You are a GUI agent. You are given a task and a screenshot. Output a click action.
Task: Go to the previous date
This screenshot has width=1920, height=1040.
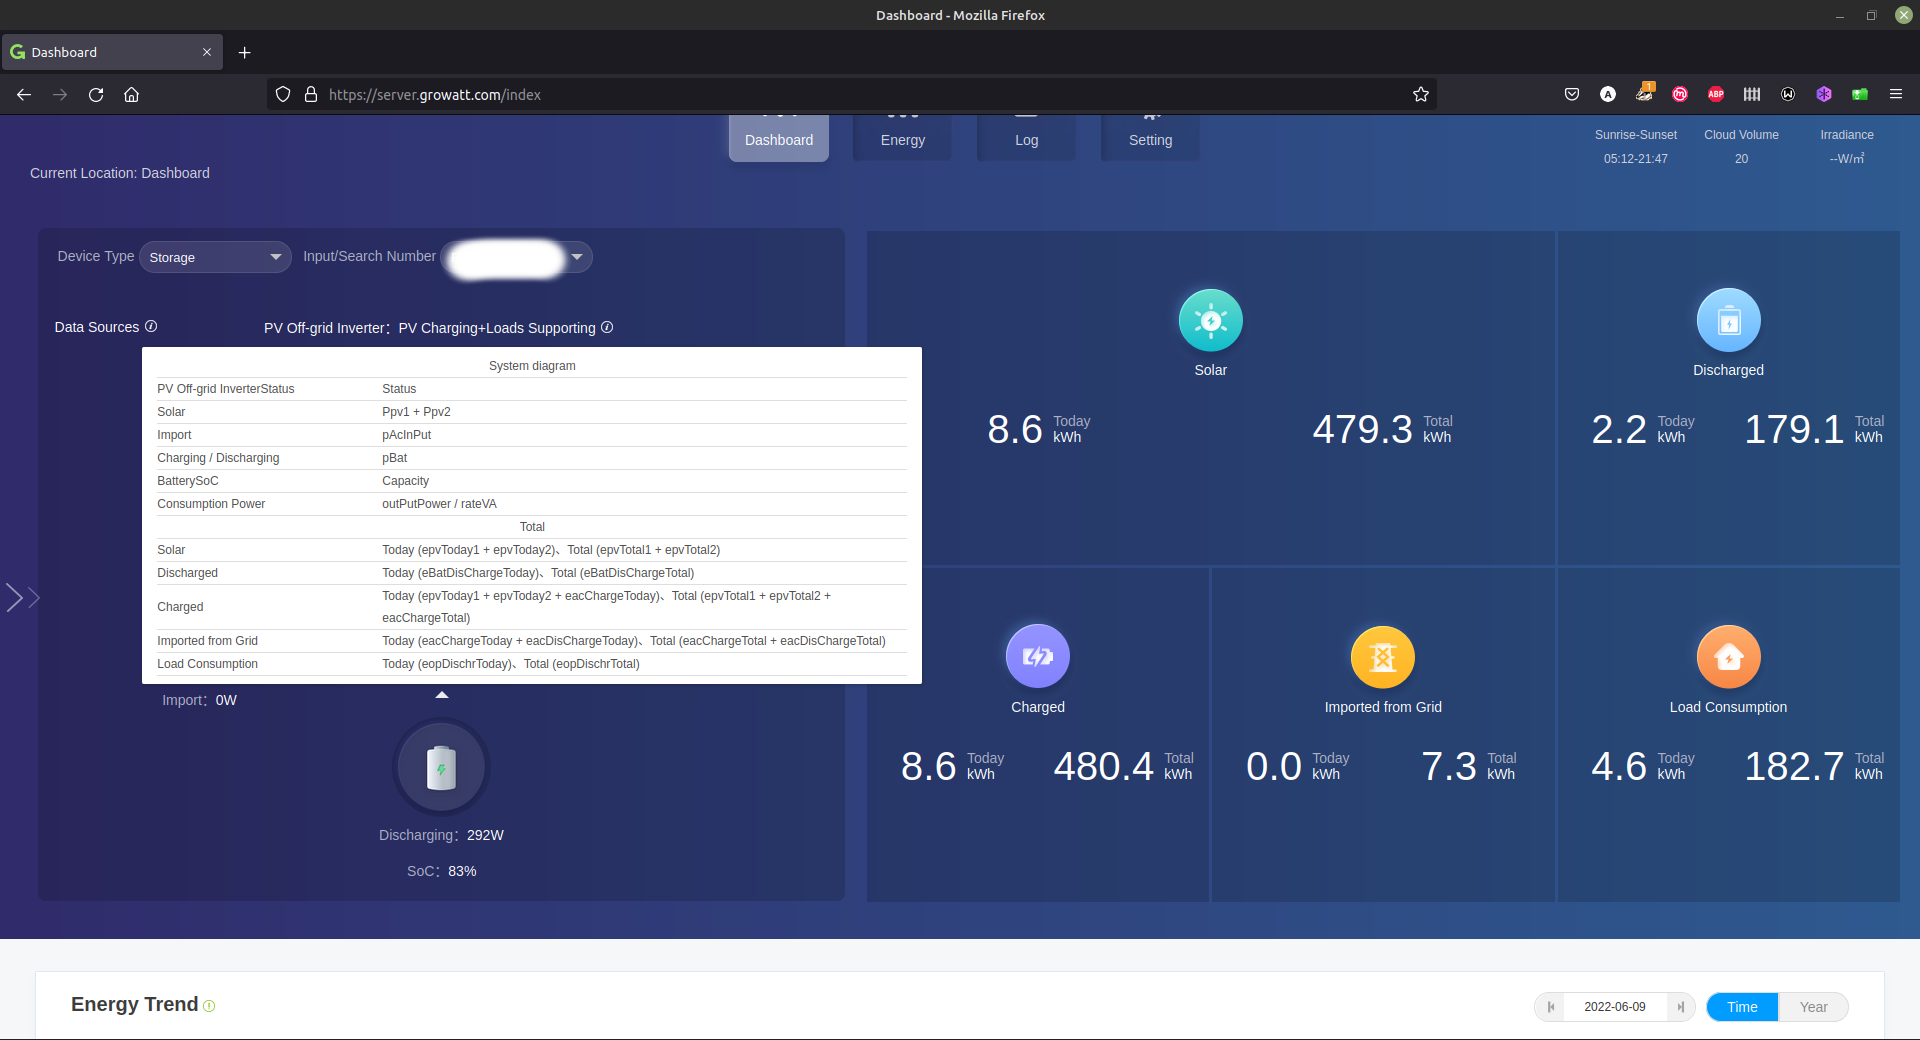coord(1551,1007)
